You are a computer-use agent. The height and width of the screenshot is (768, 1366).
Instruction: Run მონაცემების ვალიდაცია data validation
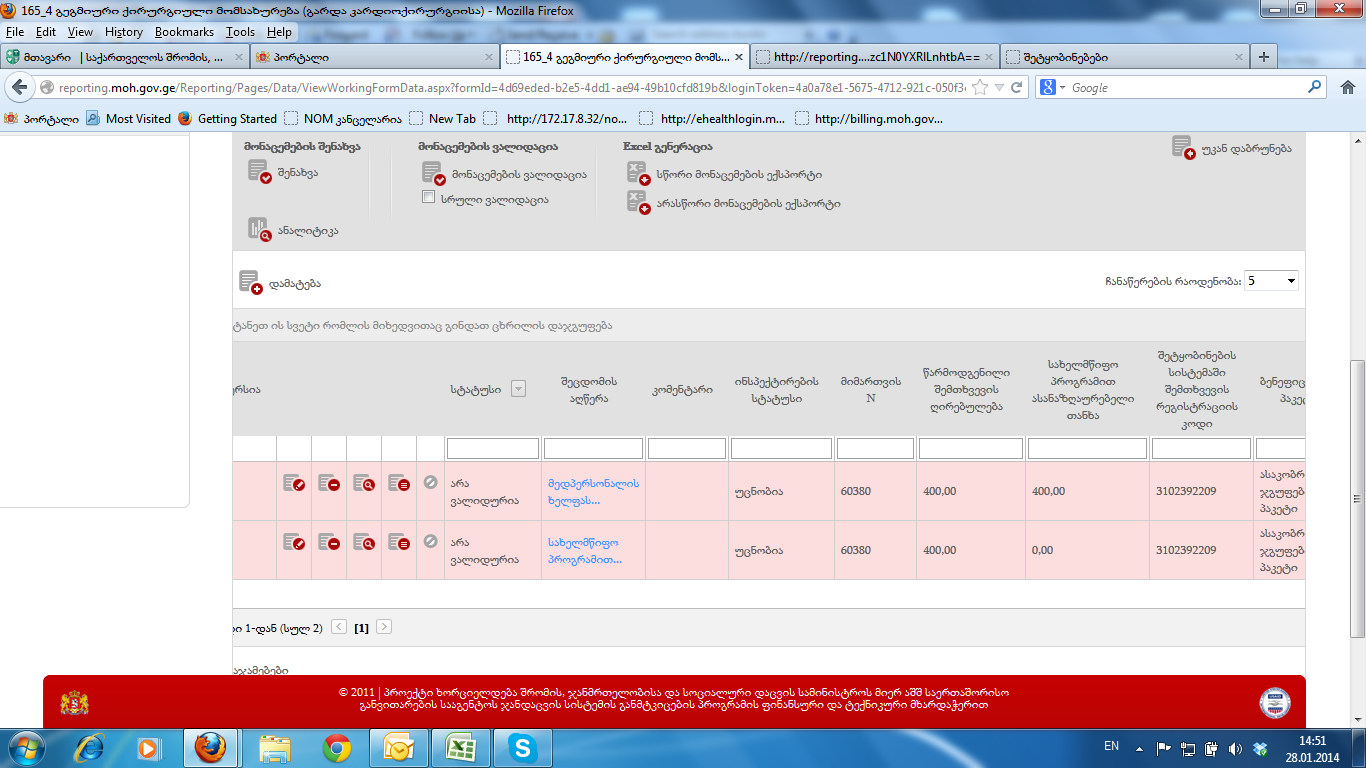pos(434,174)
